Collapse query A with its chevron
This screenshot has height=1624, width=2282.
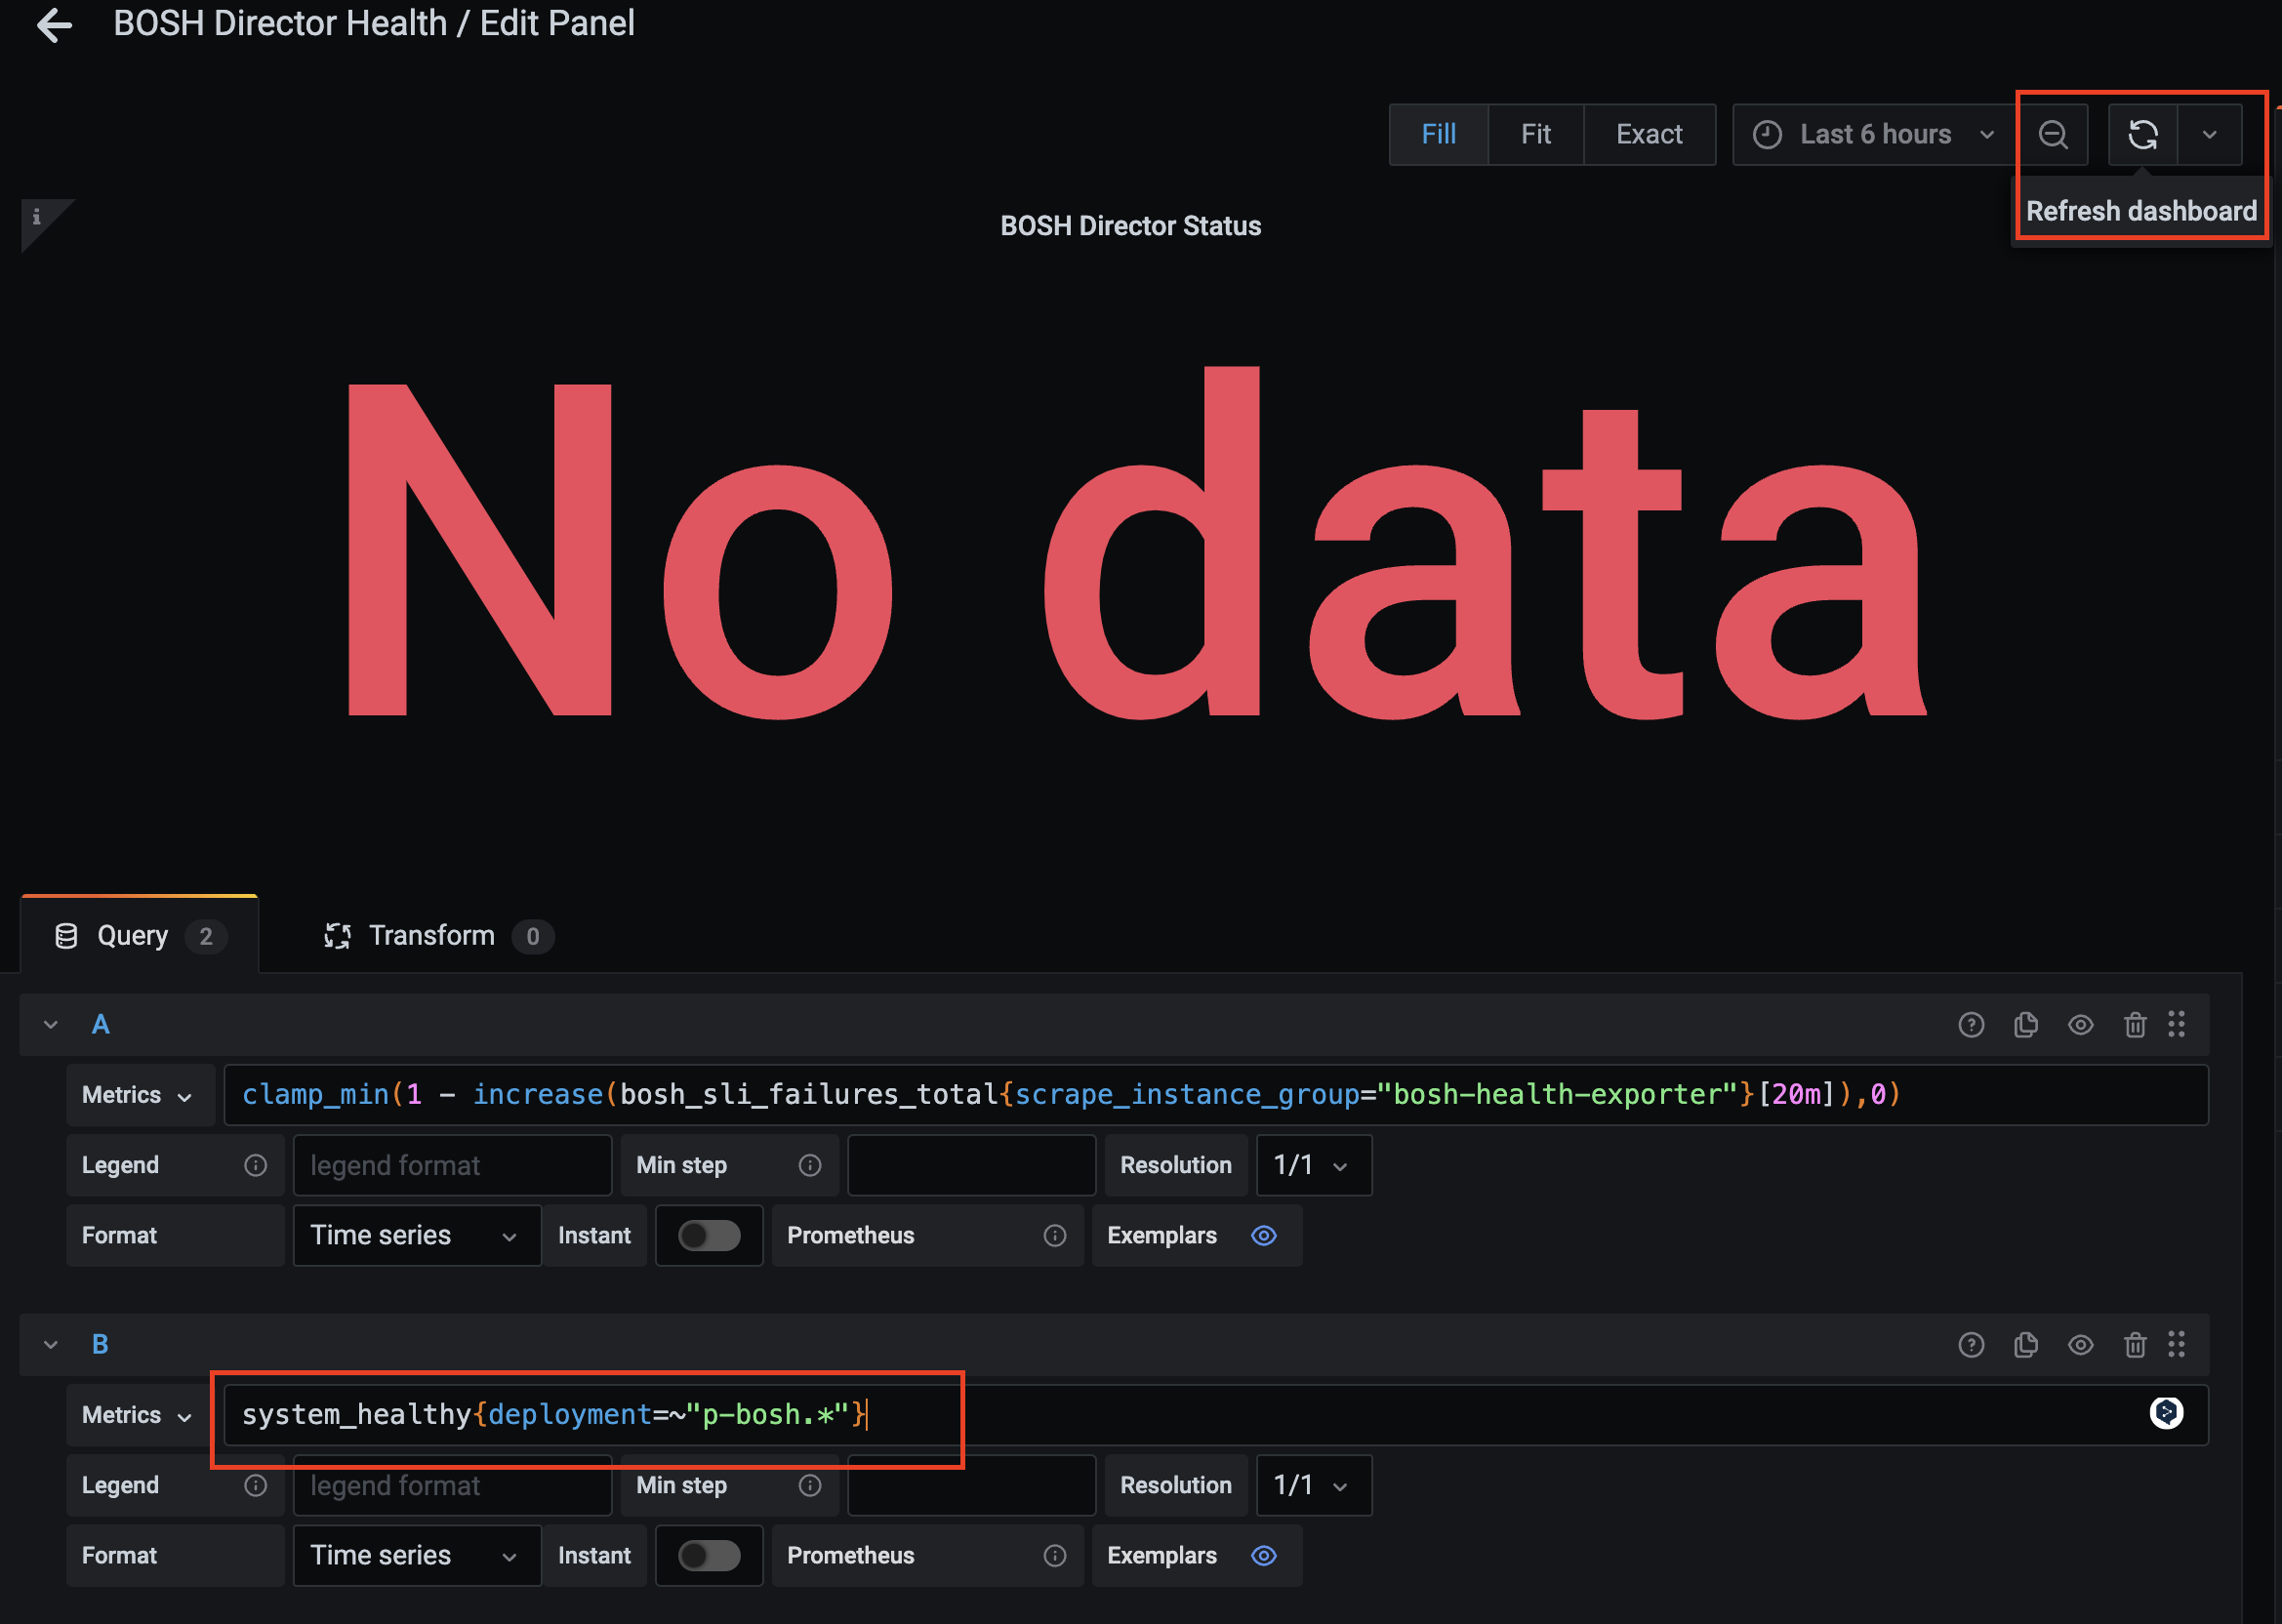click(x=51, y=1025)
